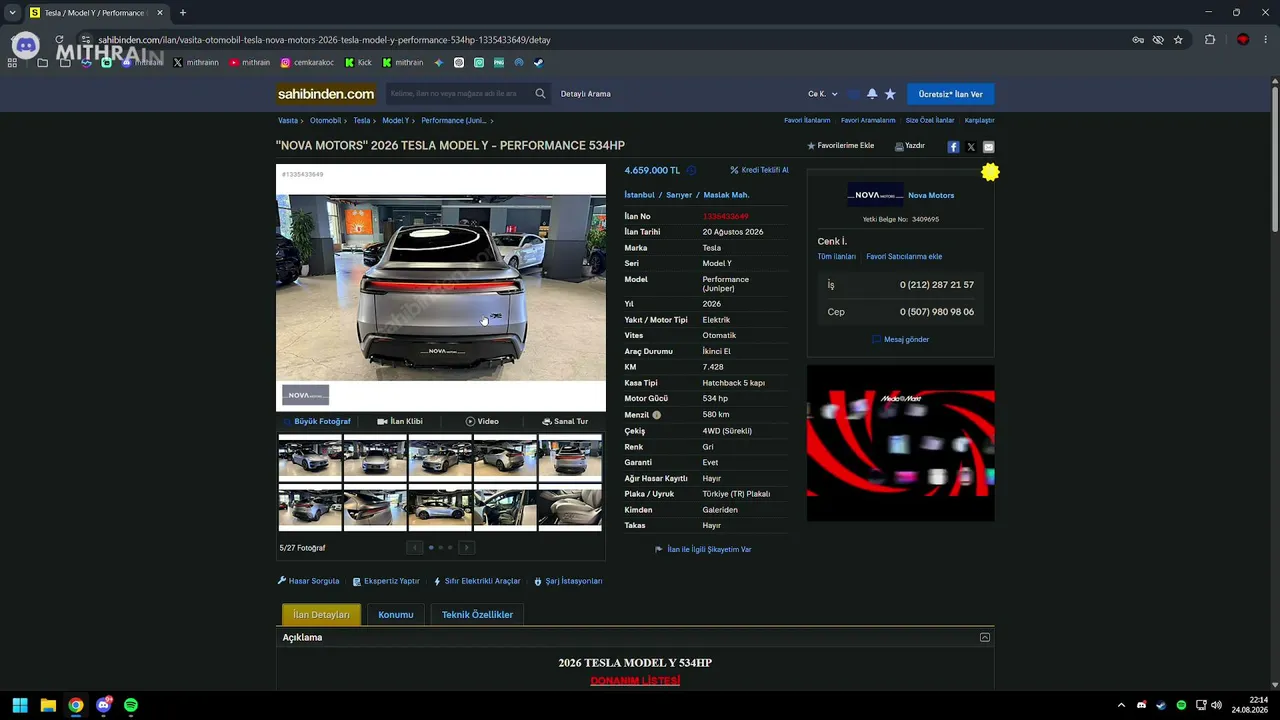Click the sahibinden.com logo

[x=326, y=94]
